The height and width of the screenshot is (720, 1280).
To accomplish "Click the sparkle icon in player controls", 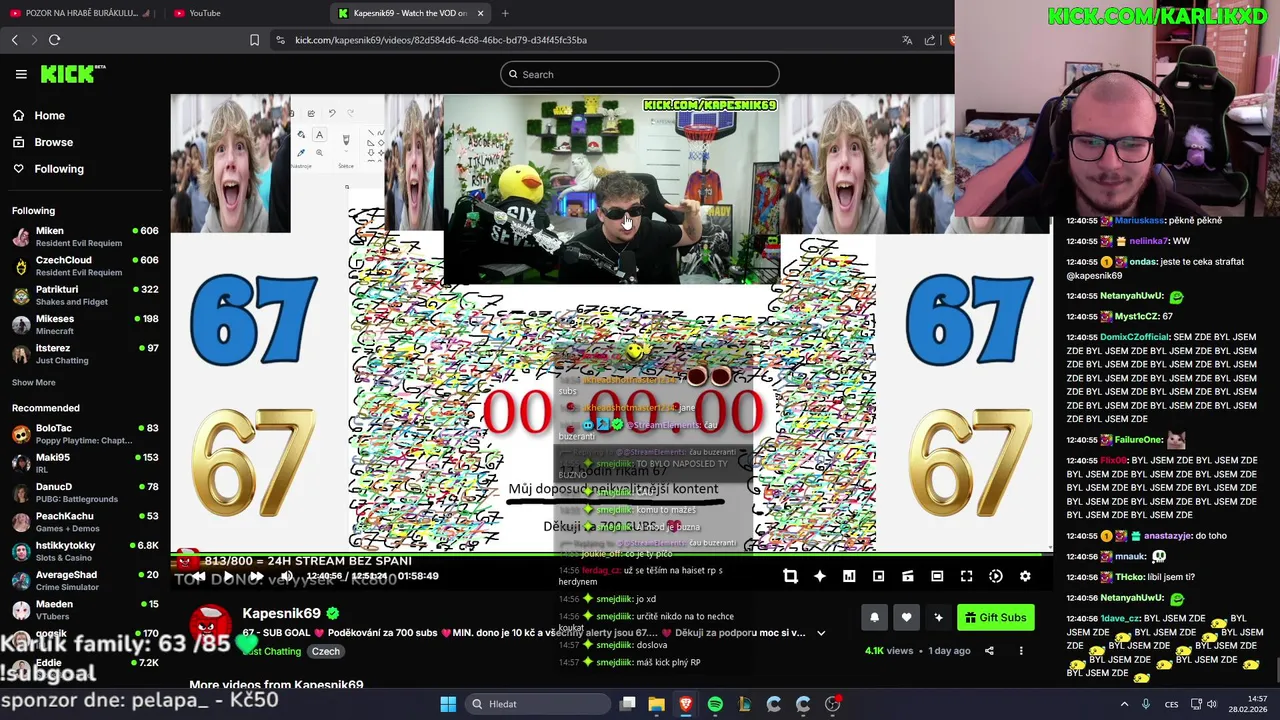I will tap(820, 576).
